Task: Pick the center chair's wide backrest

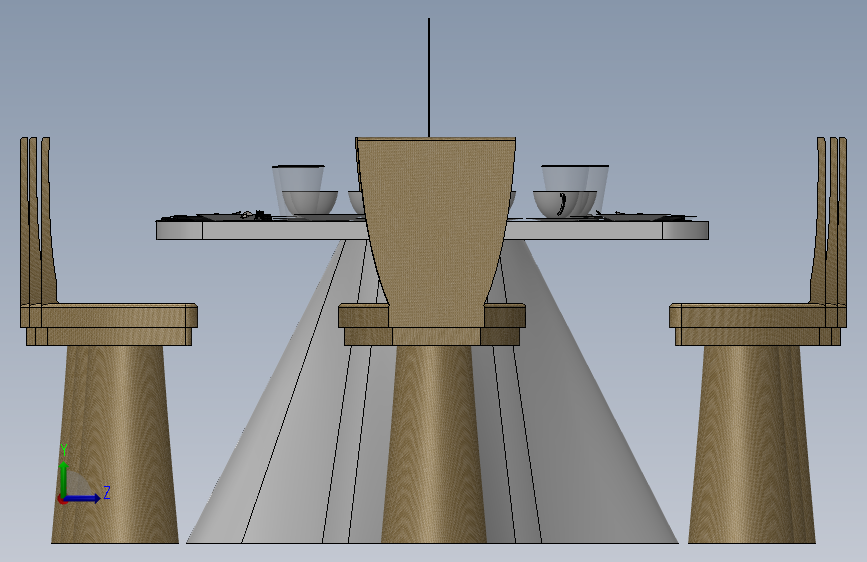Action: (x=436, y=232)
